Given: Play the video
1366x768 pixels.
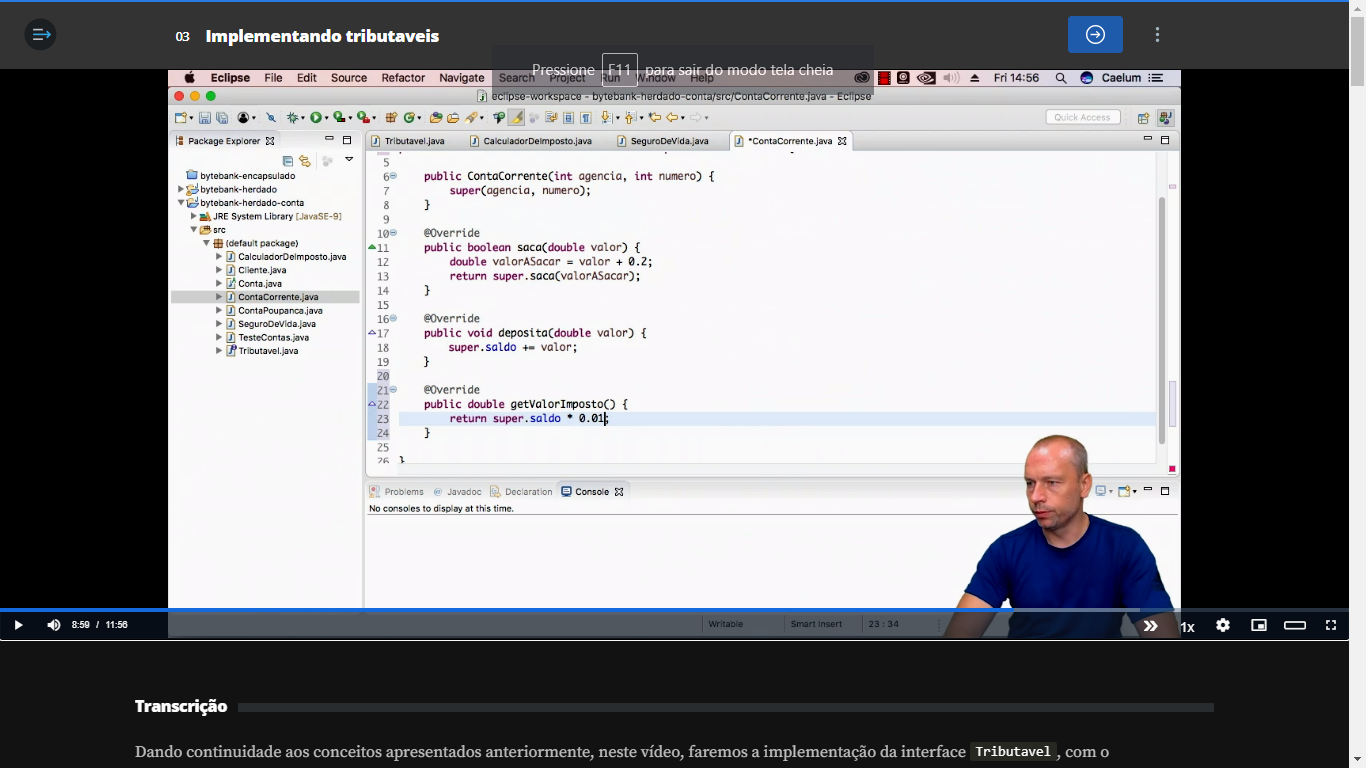Looking at the screenshot, I should (18, 625).
